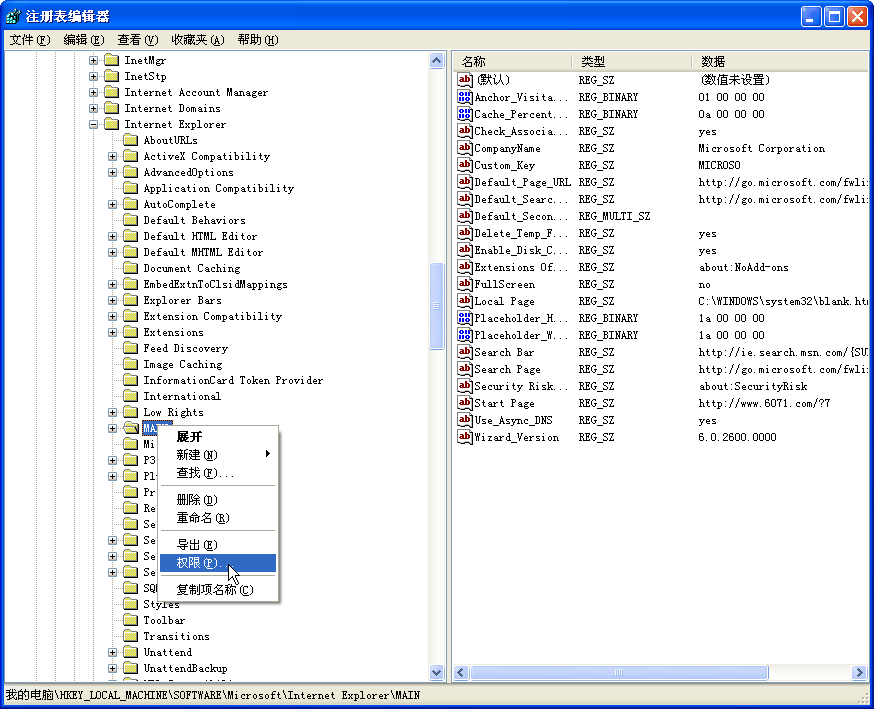Select the Transitions key in the tree
874x709 pixels.
click(176, 636)
